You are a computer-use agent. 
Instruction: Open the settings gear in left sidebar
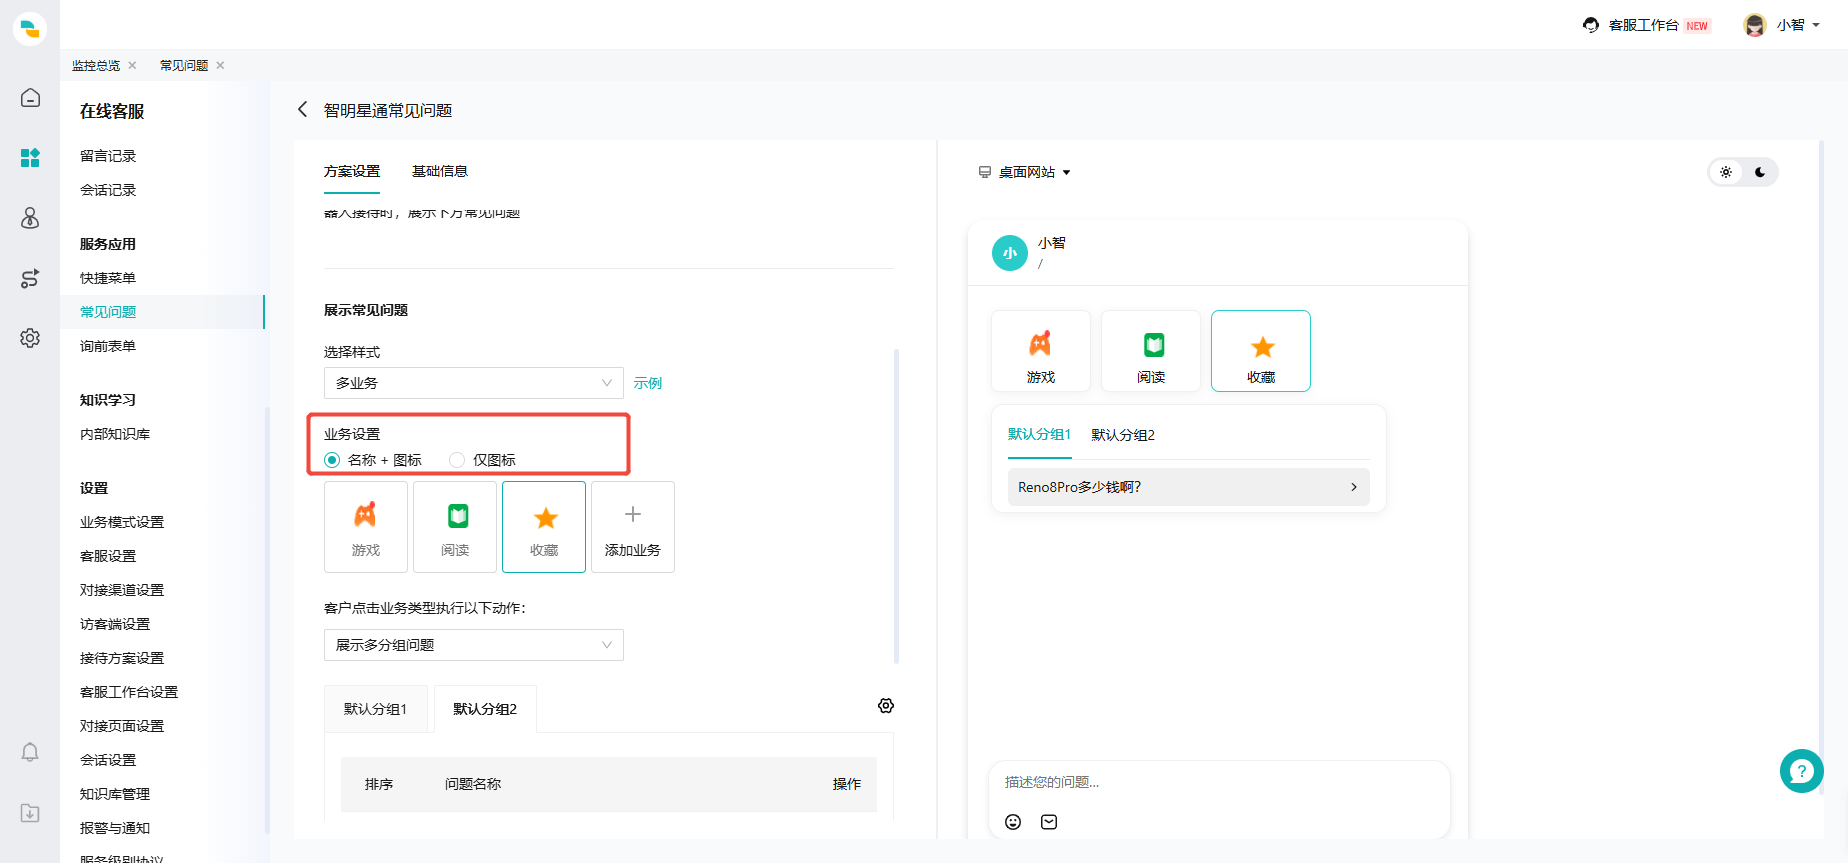pyautogui.click(x=30, y=338)
